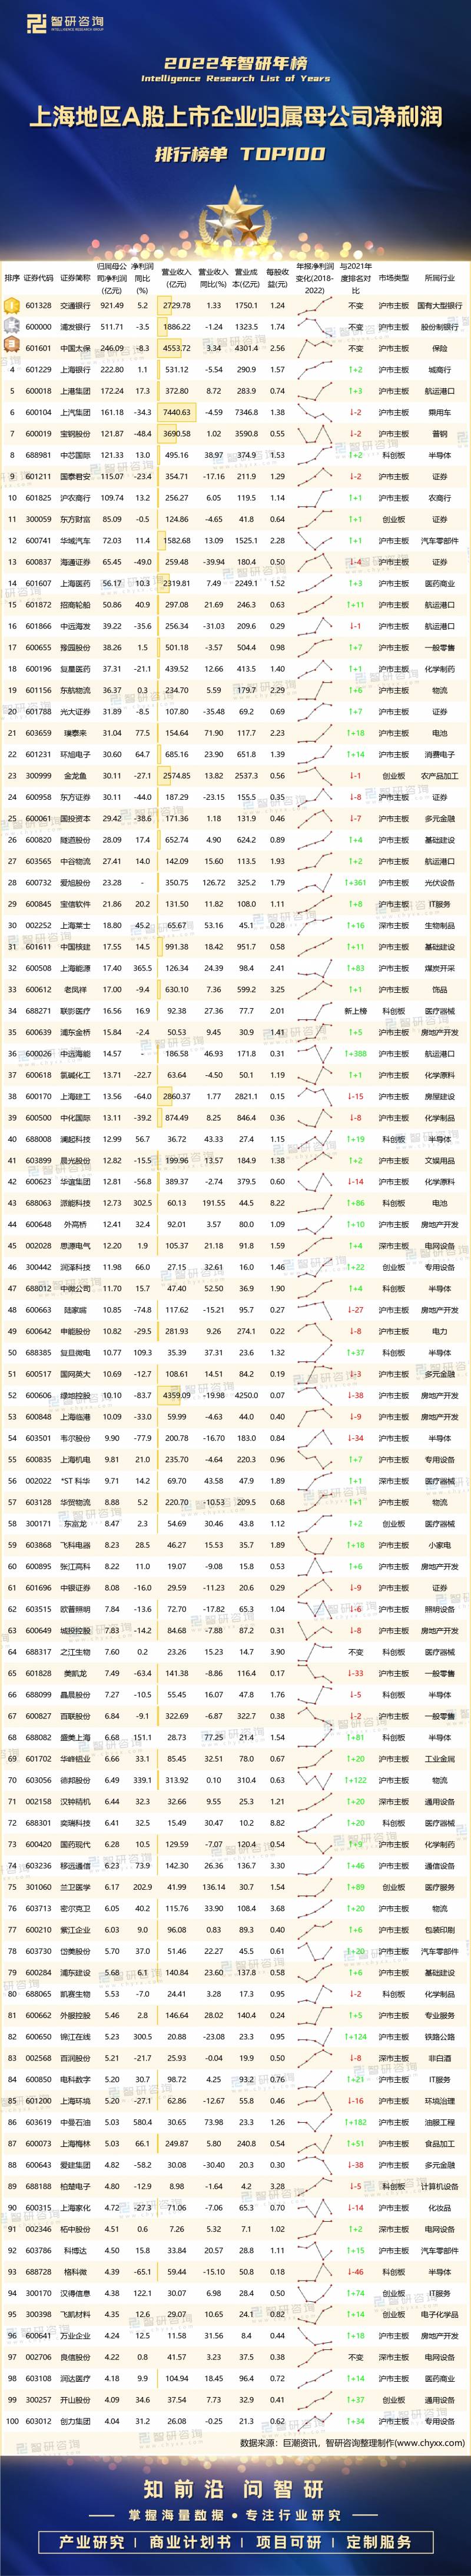This screenshot has width=471, height=2576.
Task: Click the 营业成本 column header
Action: [246, 277]
